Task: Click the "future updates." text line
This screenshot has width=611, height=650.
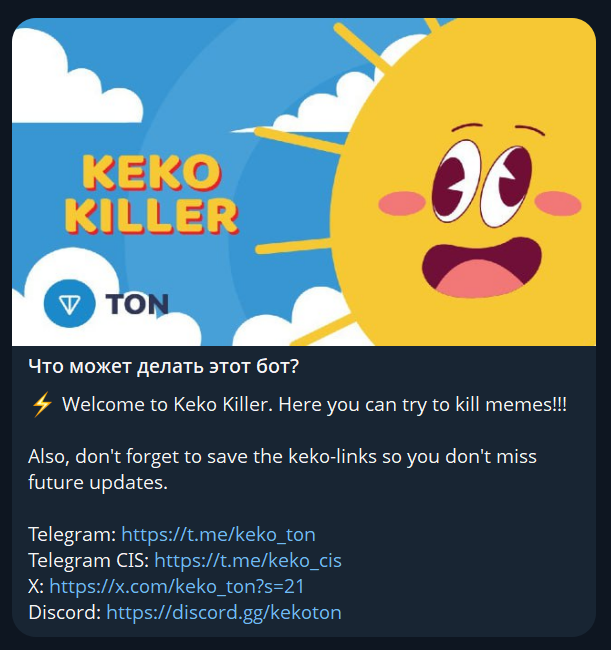Action: (x=98, y=482)
